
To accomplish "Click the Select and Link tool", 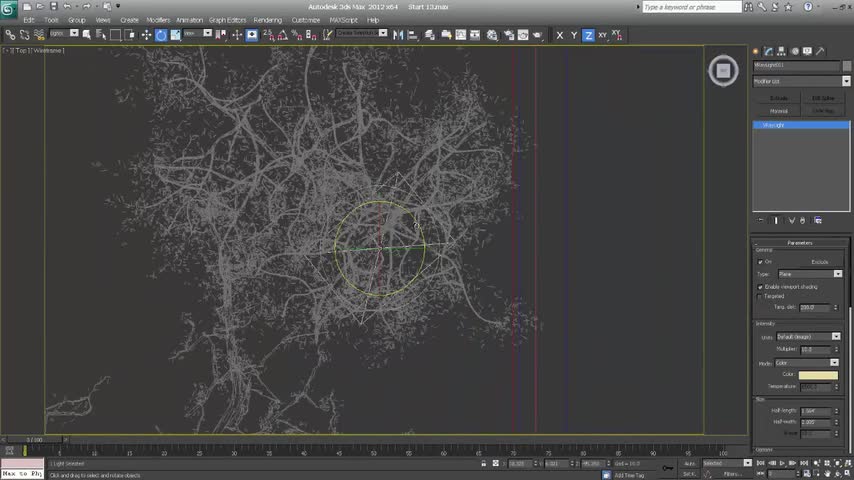I will 10,35.
